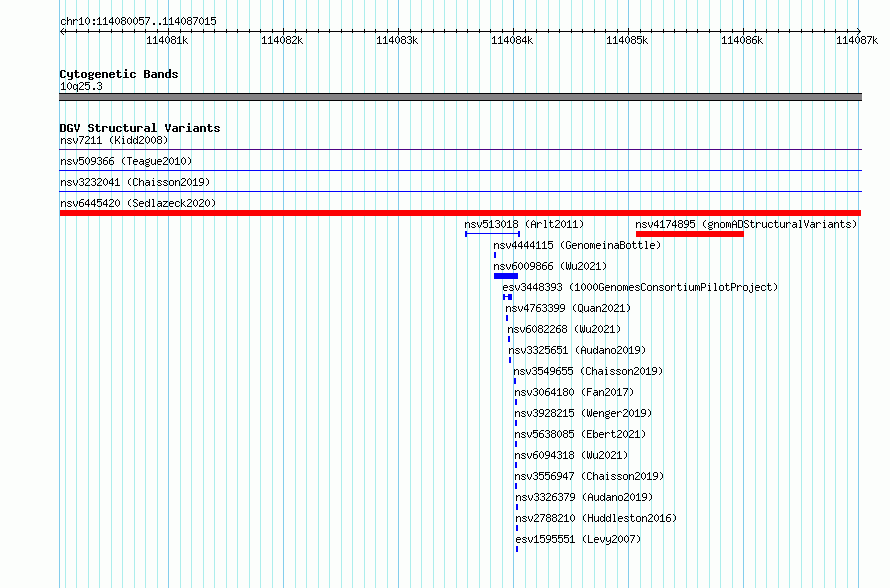
Task: Select nsv6094318 (Wu2021) variant
Action: point(572,455)
